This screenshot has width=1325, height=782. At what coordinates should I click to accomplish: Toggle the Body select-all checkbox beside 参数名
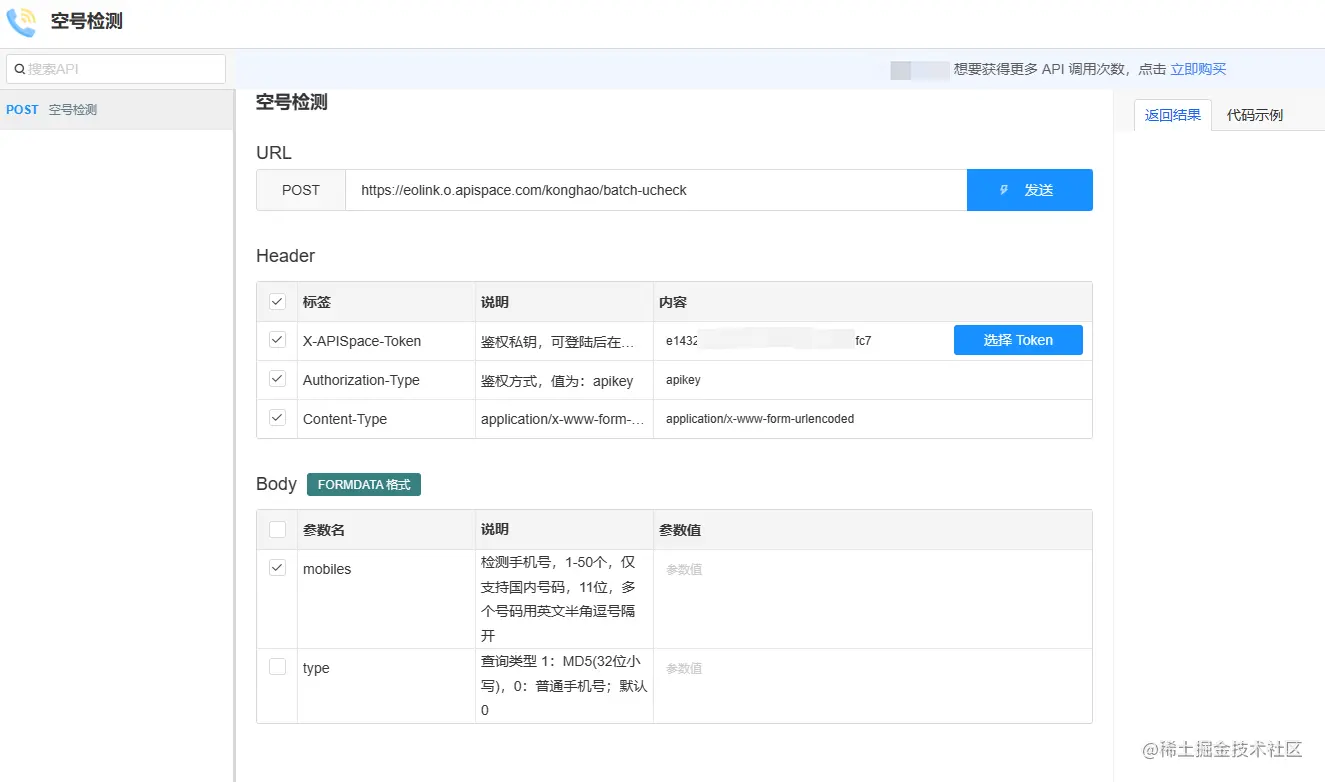pyautogui.click(x=277, y=529)
